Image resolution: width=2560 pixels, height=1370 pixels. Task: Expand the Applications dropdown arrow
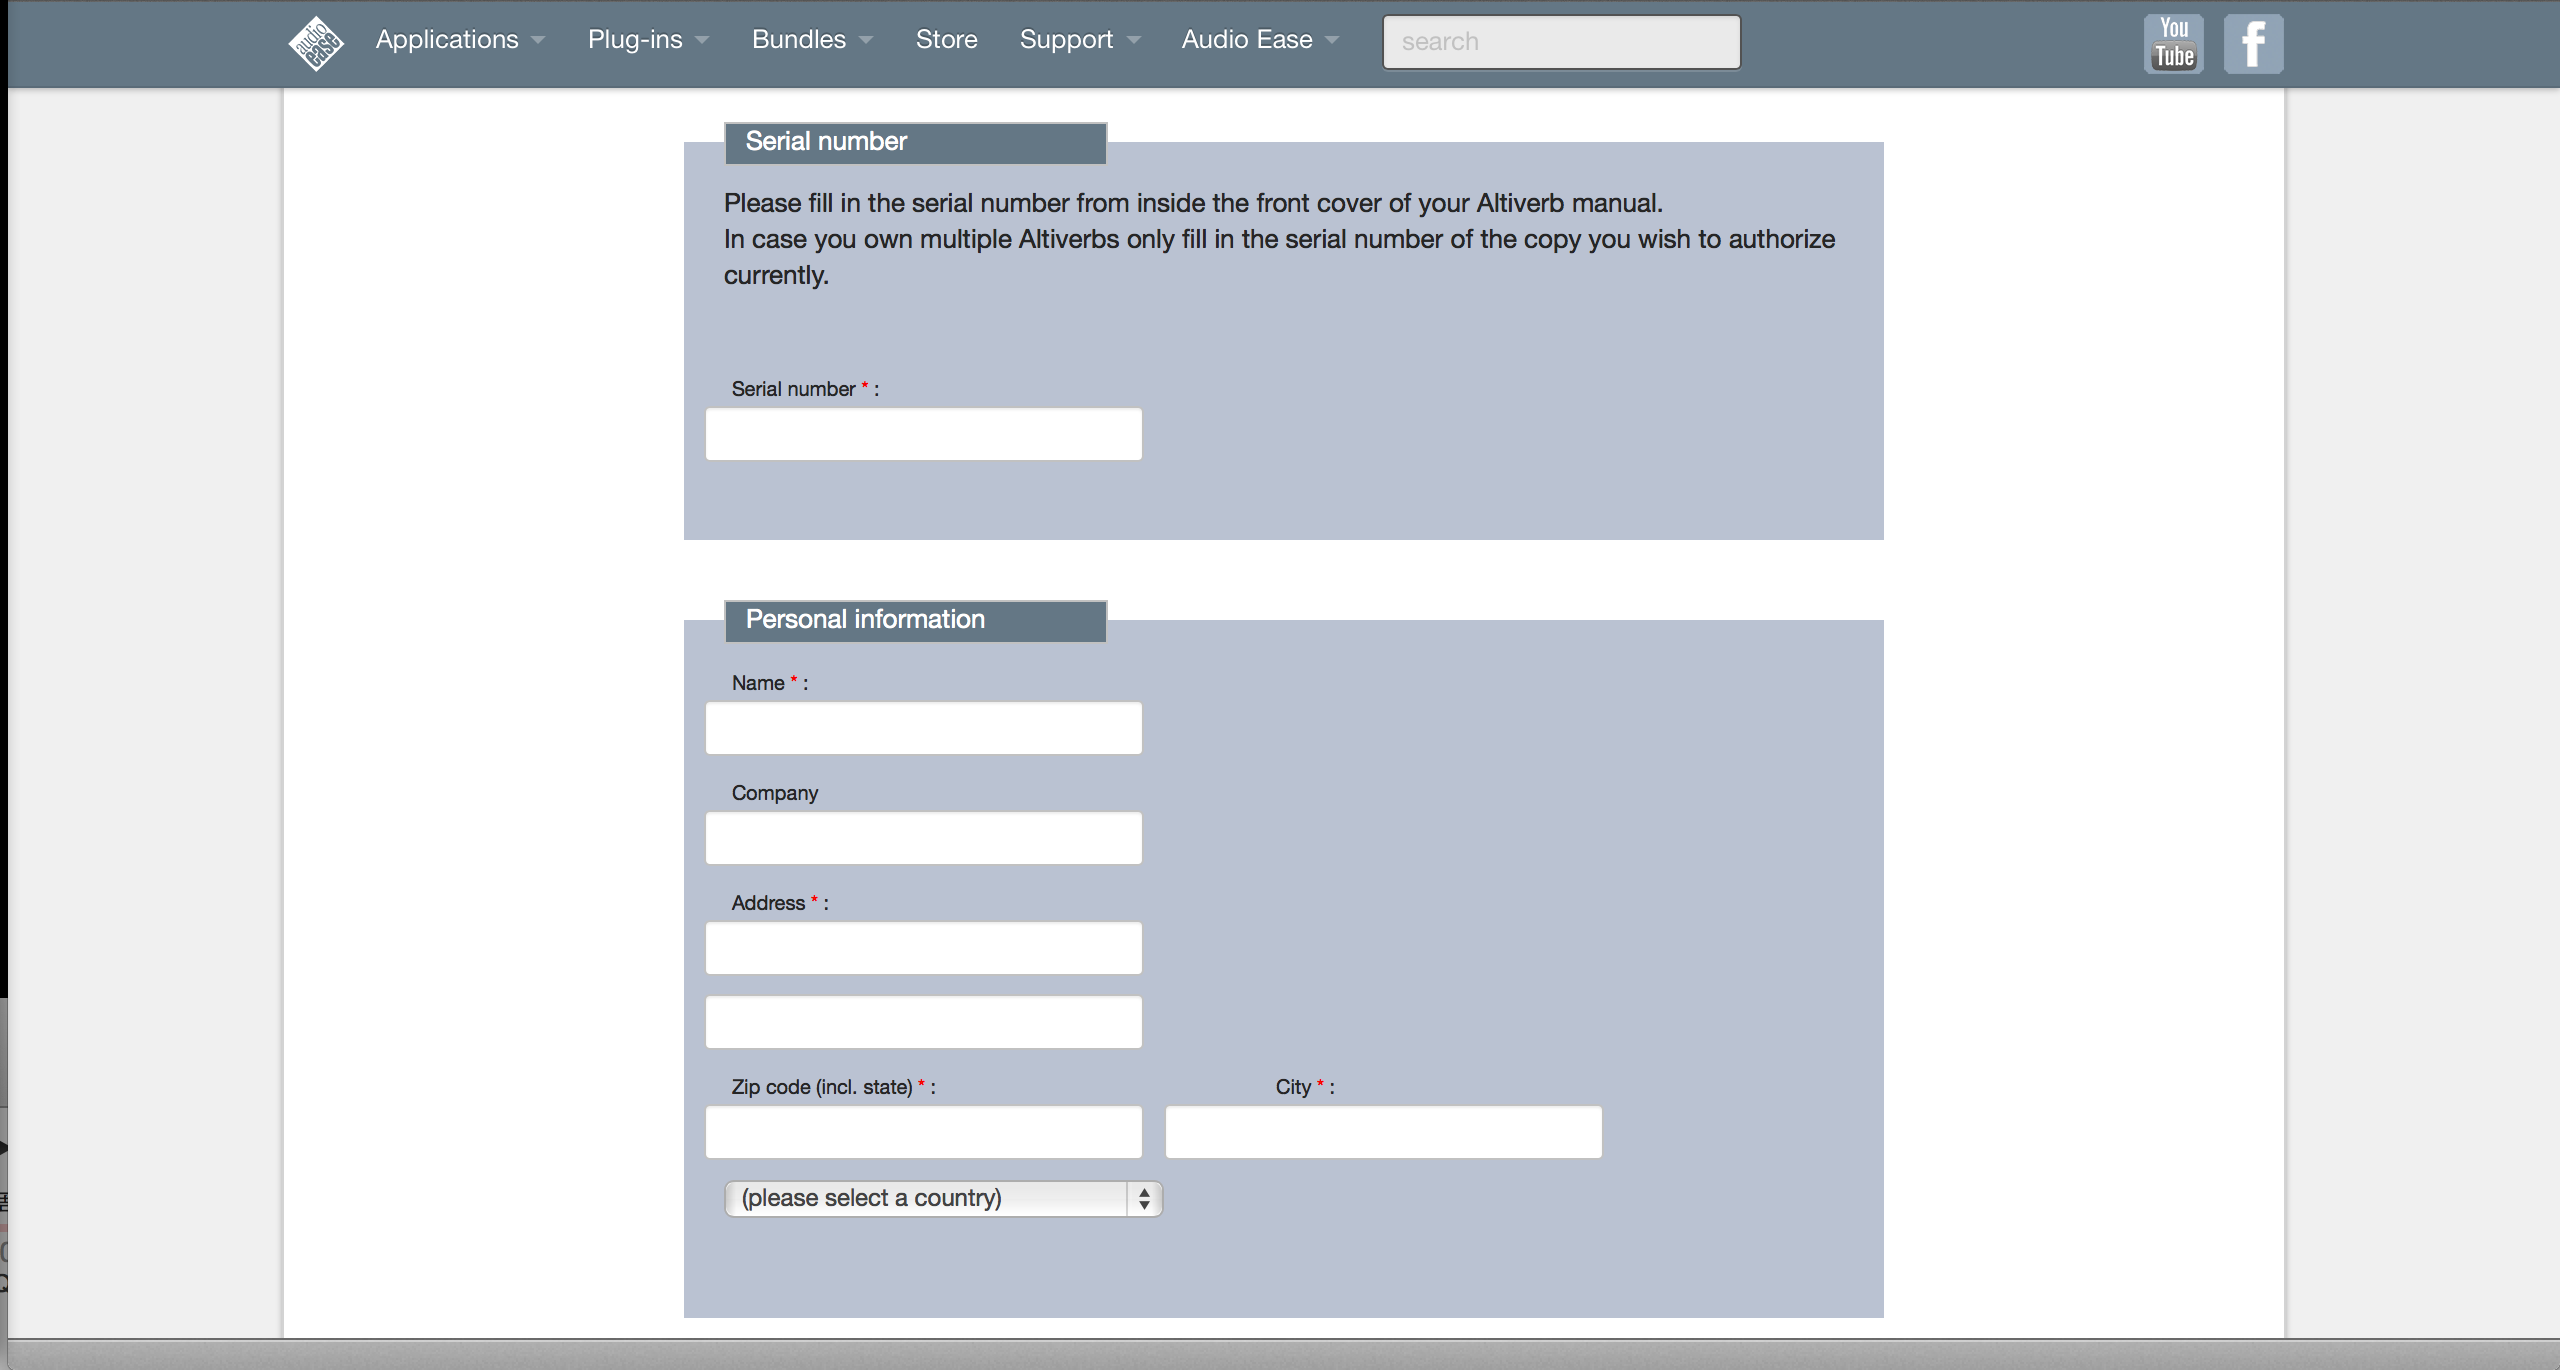tap(538, 40)
